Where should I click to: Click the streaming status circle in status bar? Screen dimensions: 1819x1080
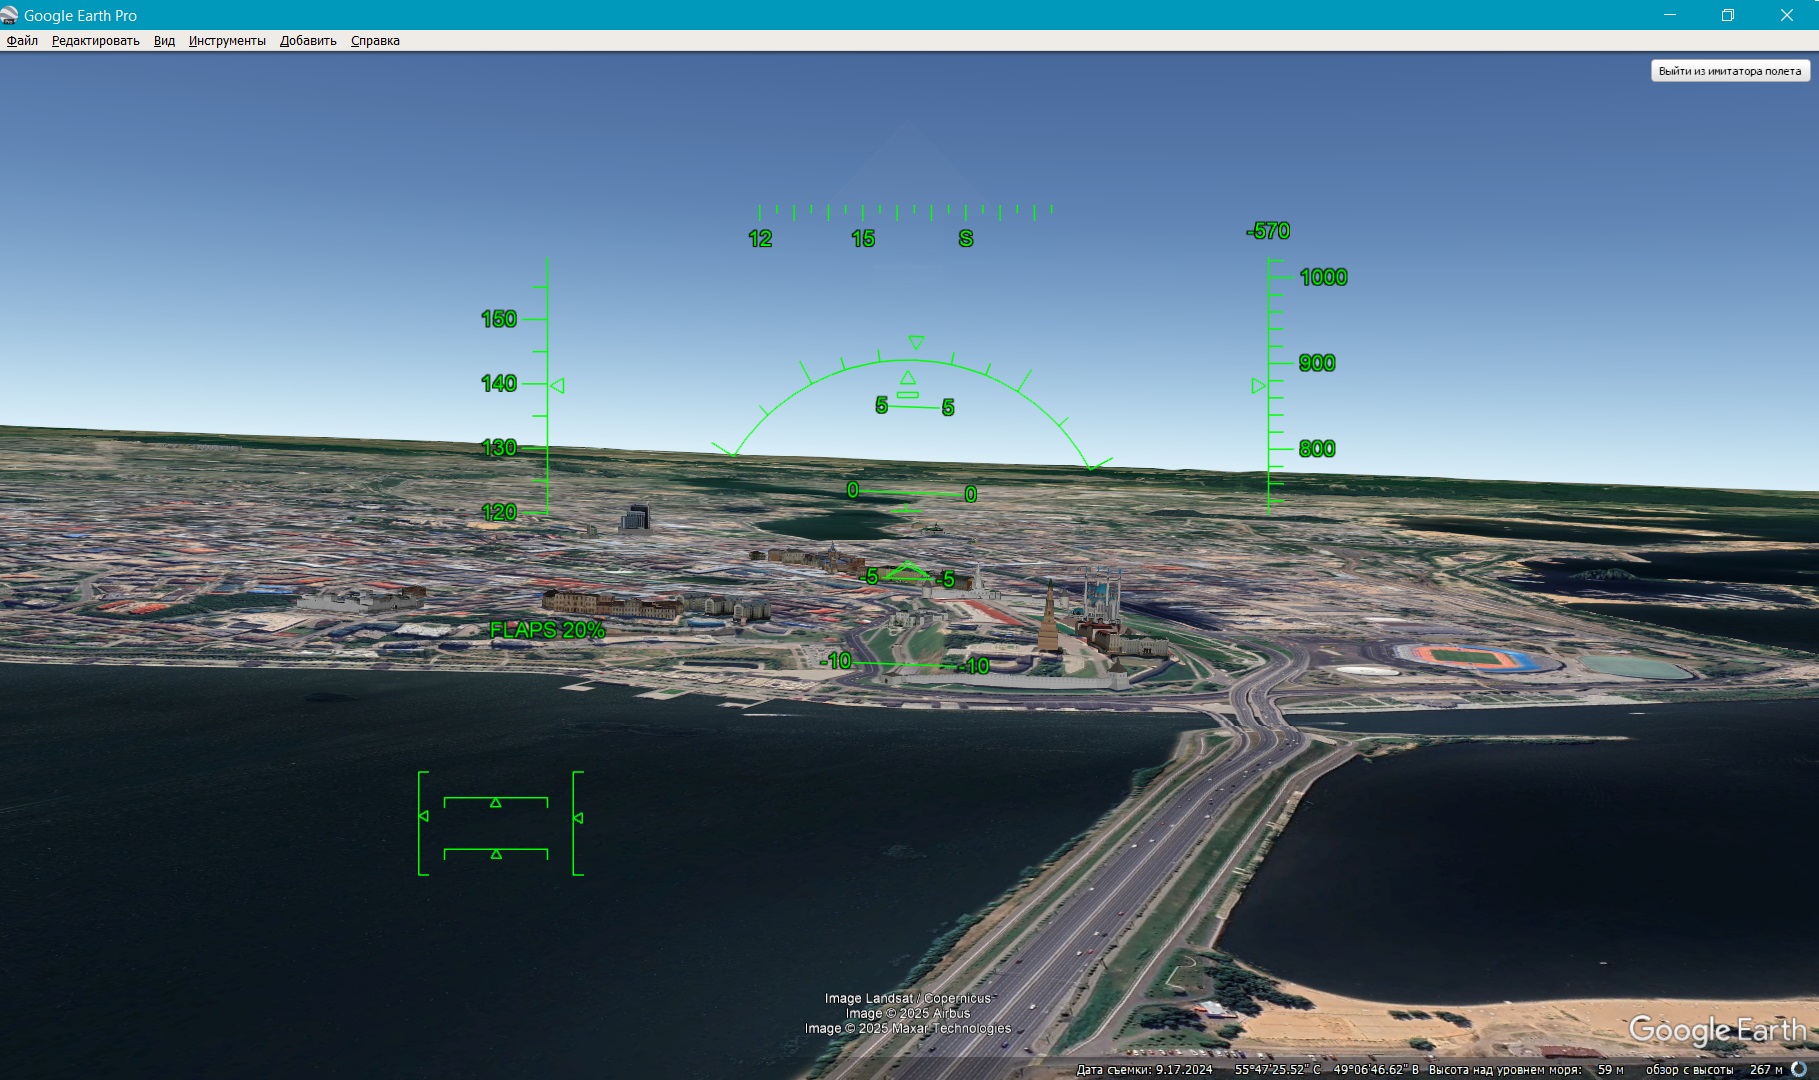tap(1798, 1069)
